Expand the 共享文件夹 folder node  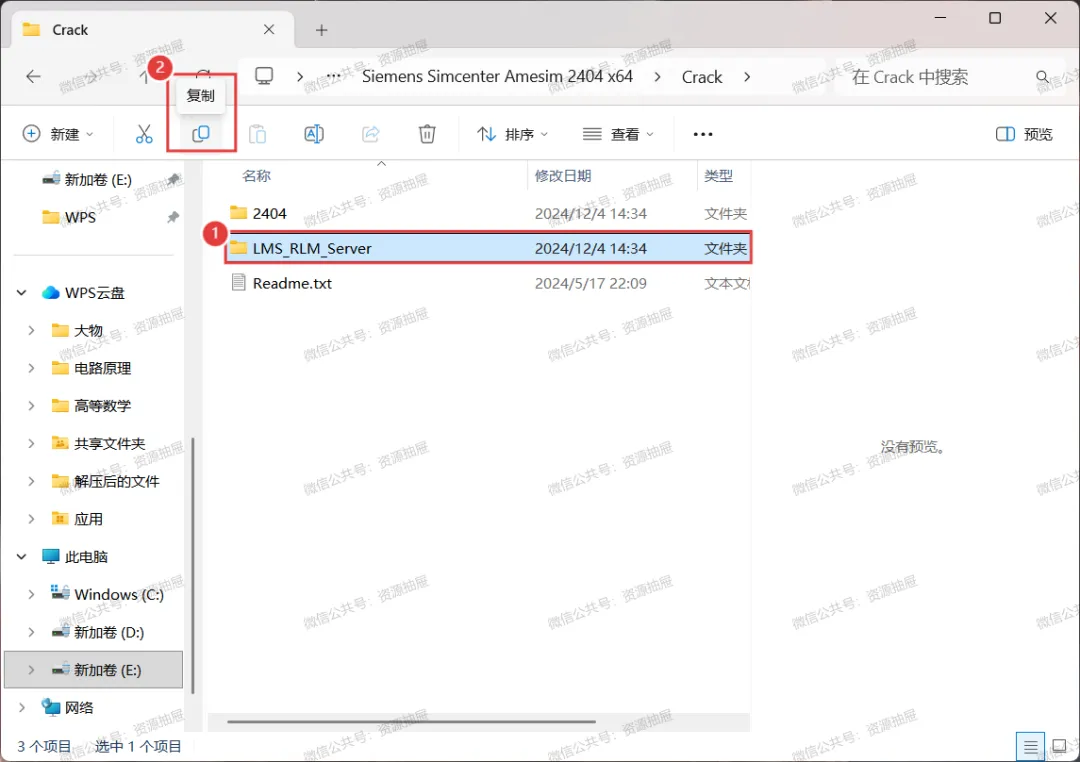pyautogui.click(x=31, y=444)
